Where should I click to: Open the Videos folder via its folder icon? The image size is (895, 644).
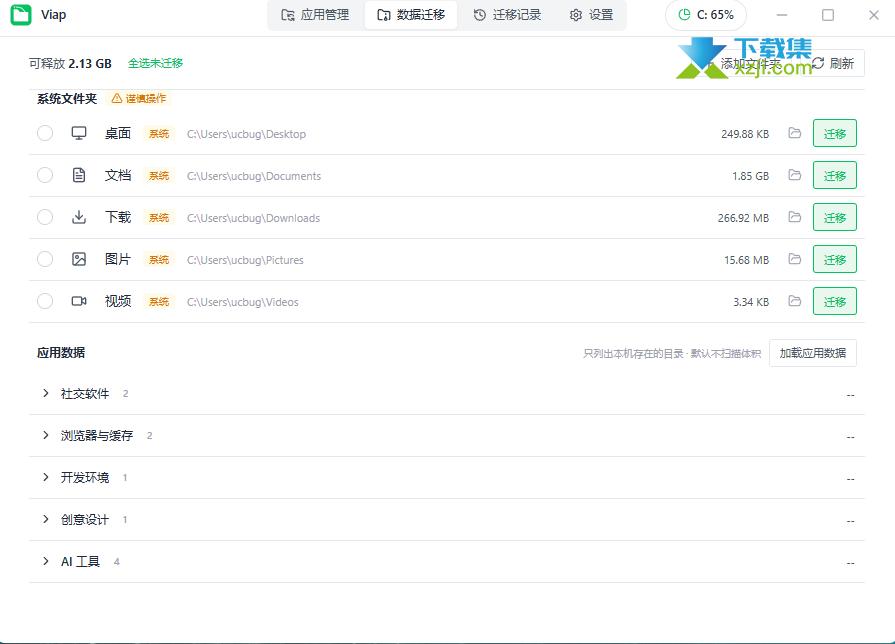click(795, 301)
